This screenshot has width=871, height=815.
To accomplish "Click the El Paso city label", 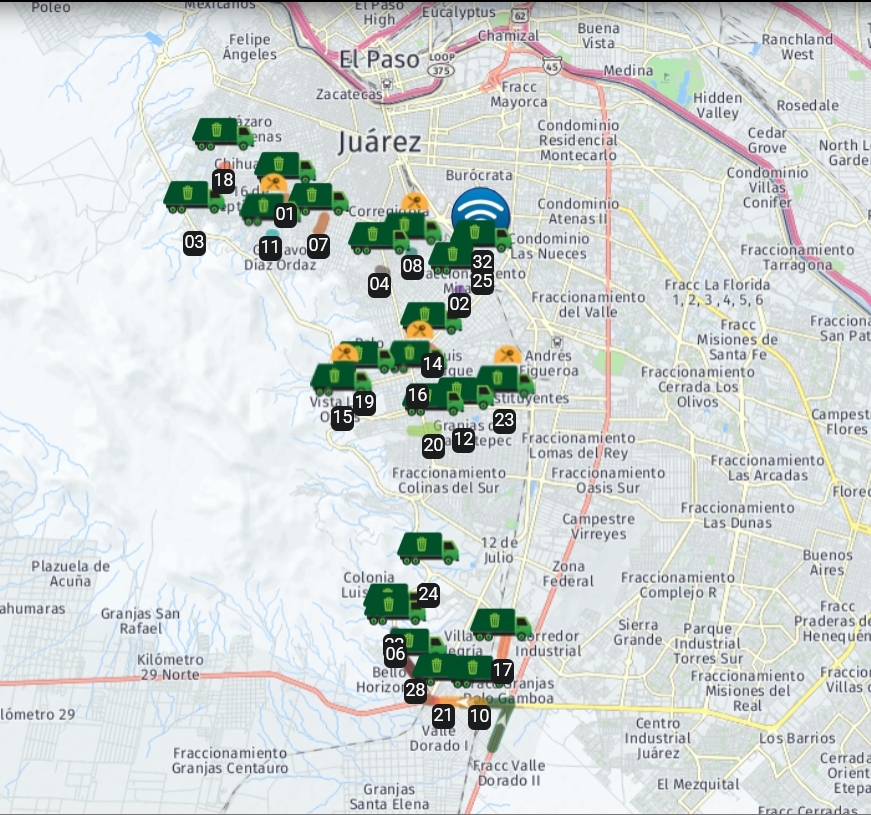I will (x=379, y=59).
